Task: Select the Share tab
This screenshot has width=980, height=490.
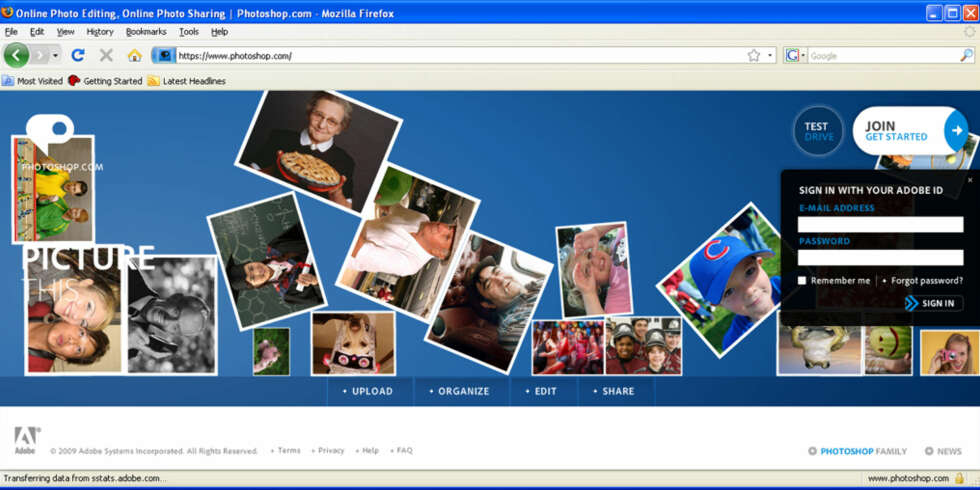Action: click(614, 391)
